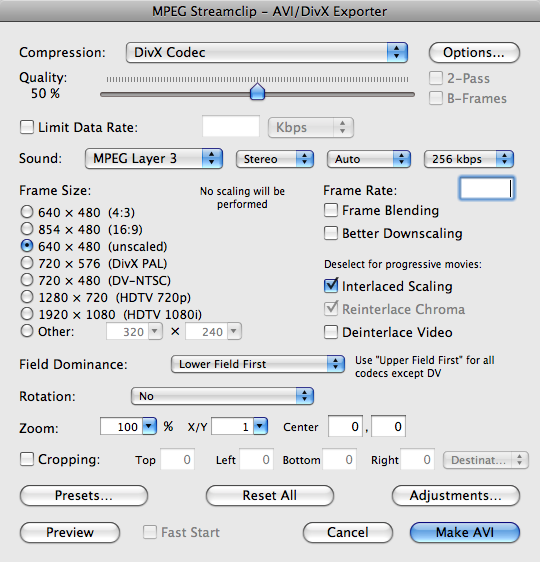Enable the Cropping checkbox

(x=27, y=459)
